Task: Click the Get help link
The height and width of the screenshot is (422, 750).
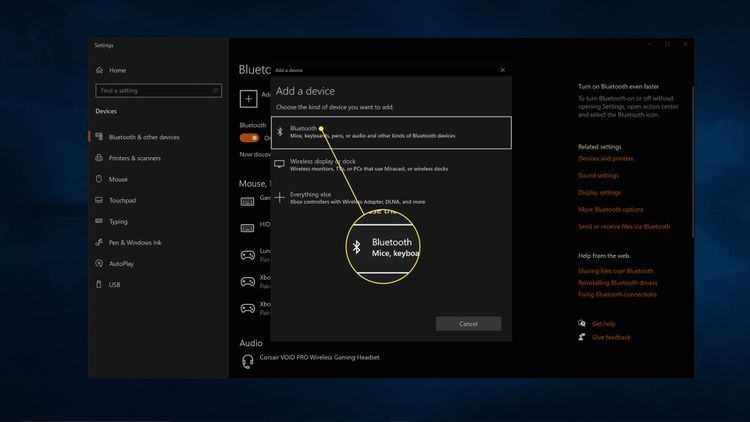Action: pos(604,324)
